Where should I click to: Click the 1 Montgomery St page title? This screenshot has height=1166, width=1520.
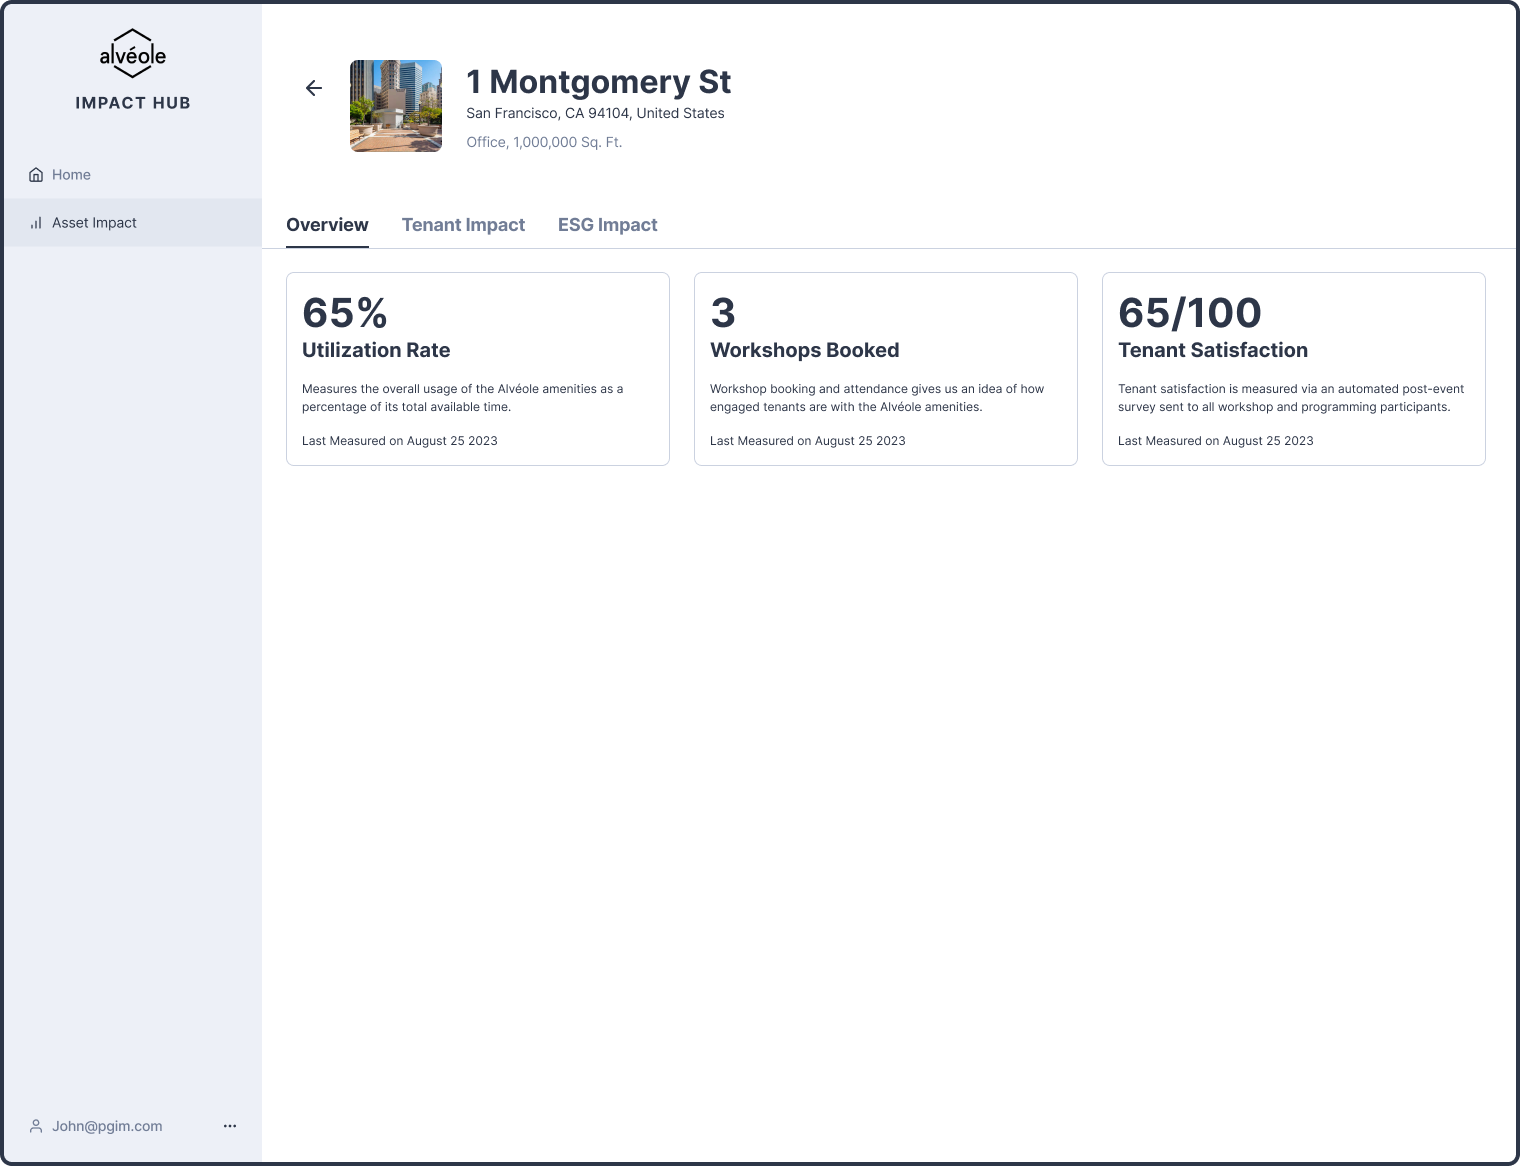coord(598,82)
